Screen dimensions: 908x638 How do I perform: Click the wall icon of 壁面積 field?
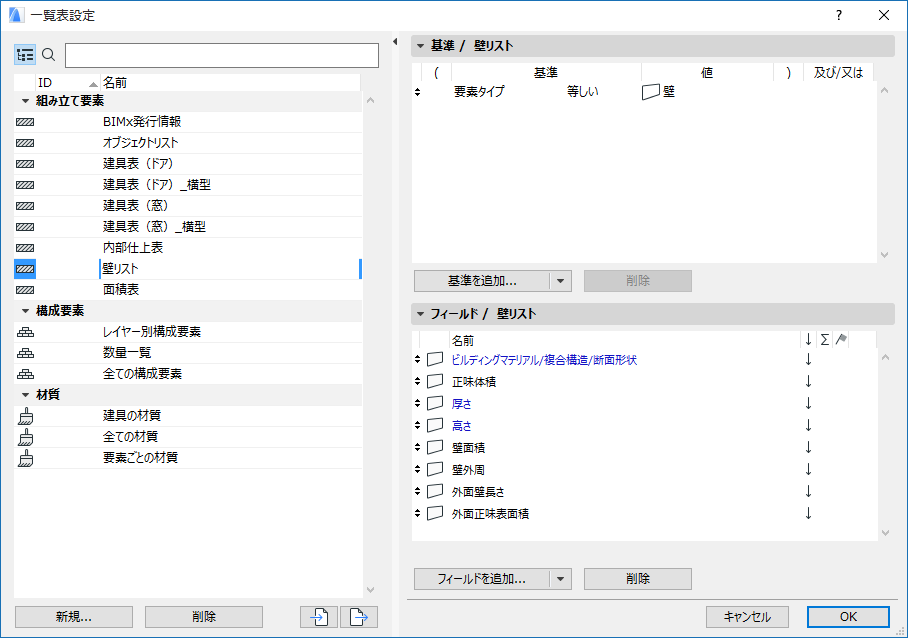tap(435, 448)
